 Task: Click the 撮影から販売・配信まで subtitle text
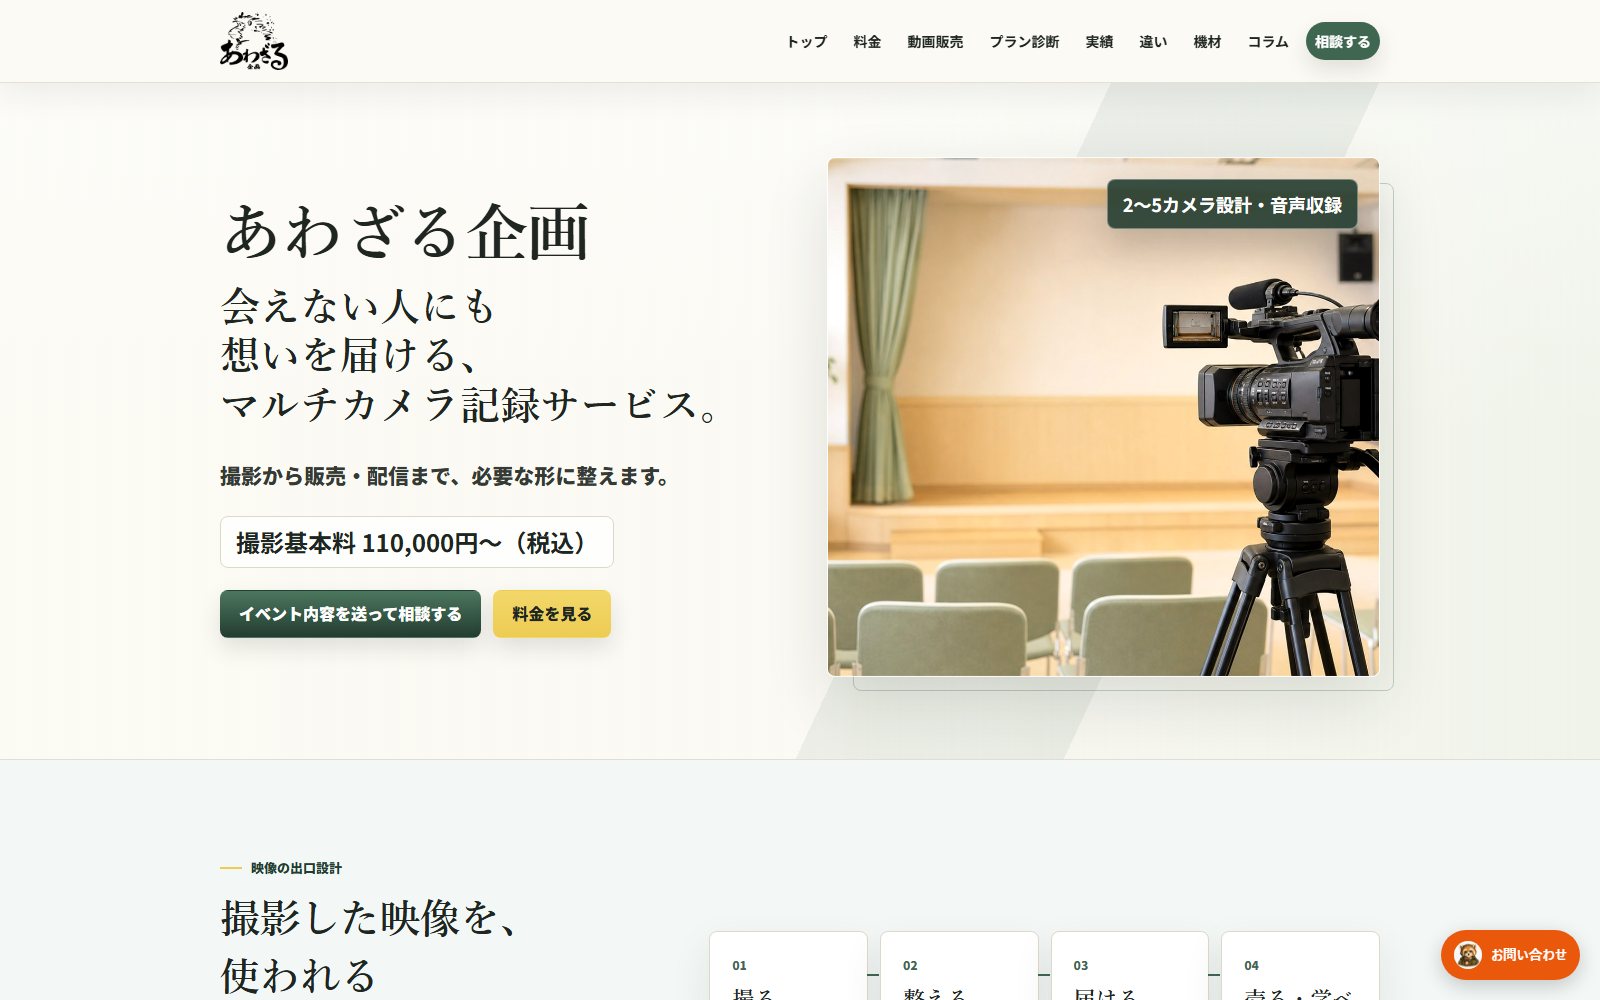tap(445, 477)
